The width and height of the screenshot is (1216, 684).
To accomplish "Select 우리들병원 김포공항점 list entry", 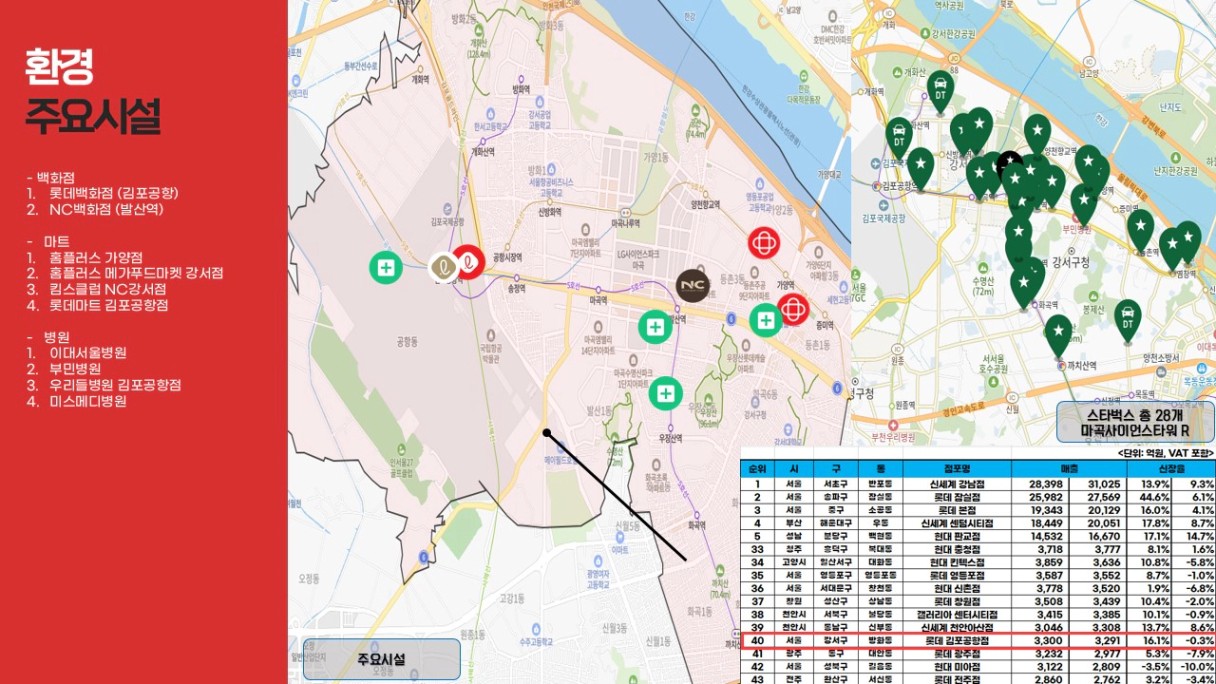I will (115, 384).
